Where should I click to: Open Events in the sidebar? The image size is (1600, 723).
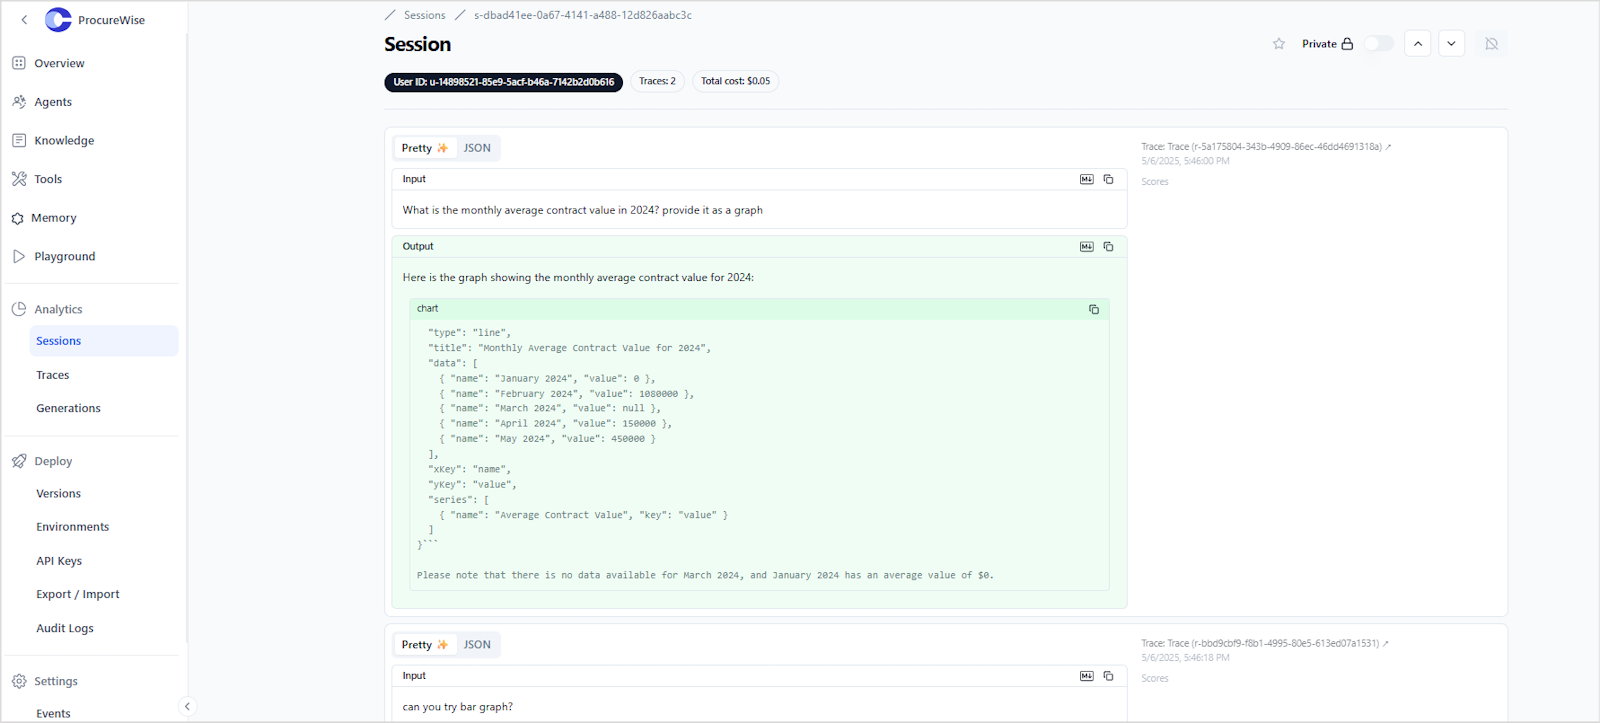[53, 713]
